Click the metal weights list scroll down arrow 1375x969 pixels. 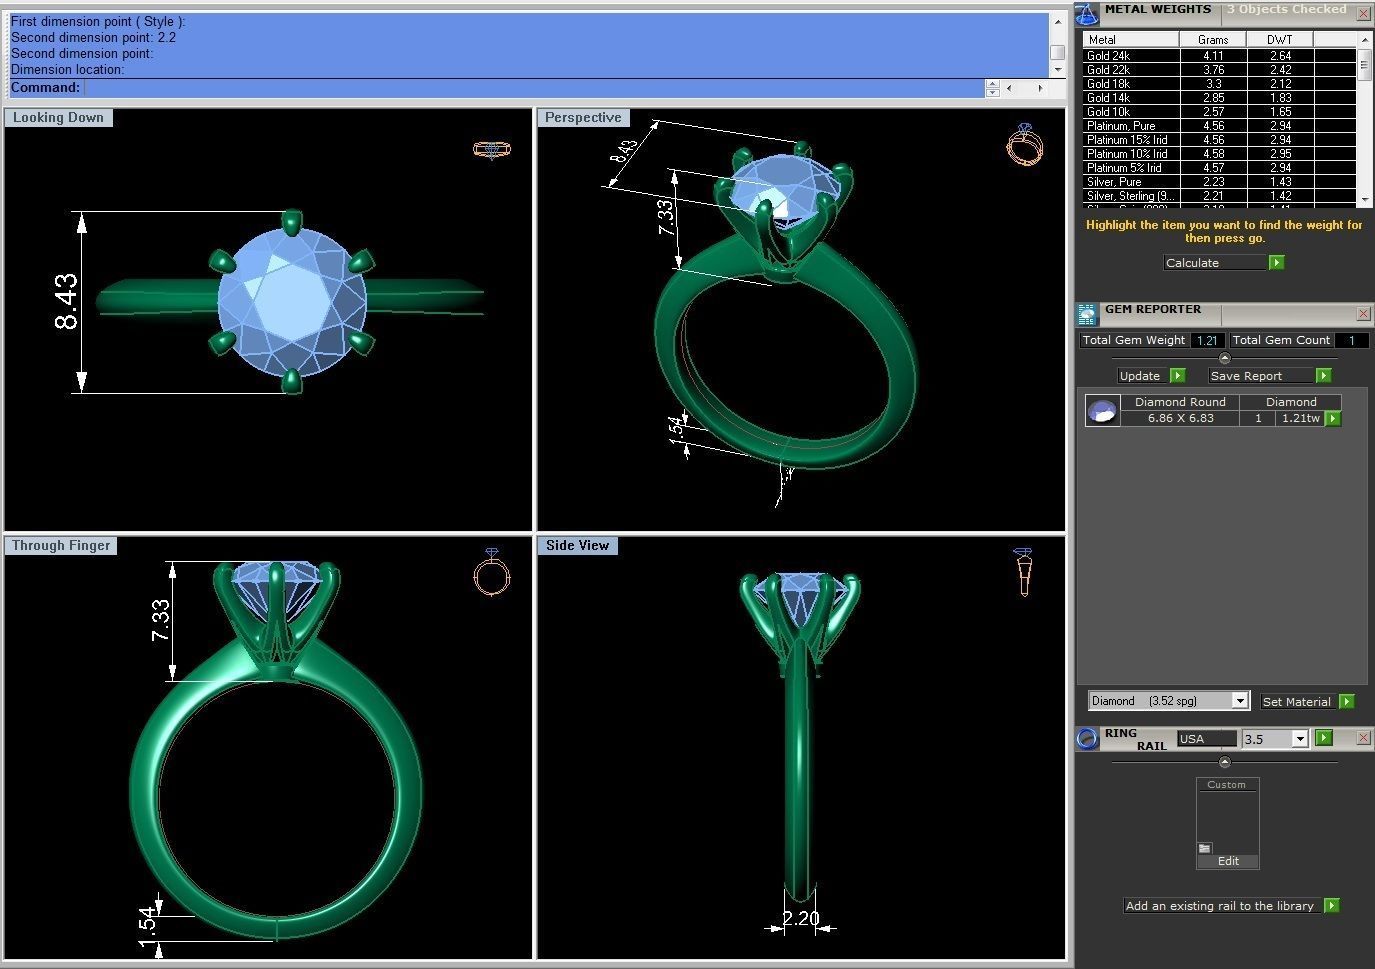click(x=1364, y=199)
